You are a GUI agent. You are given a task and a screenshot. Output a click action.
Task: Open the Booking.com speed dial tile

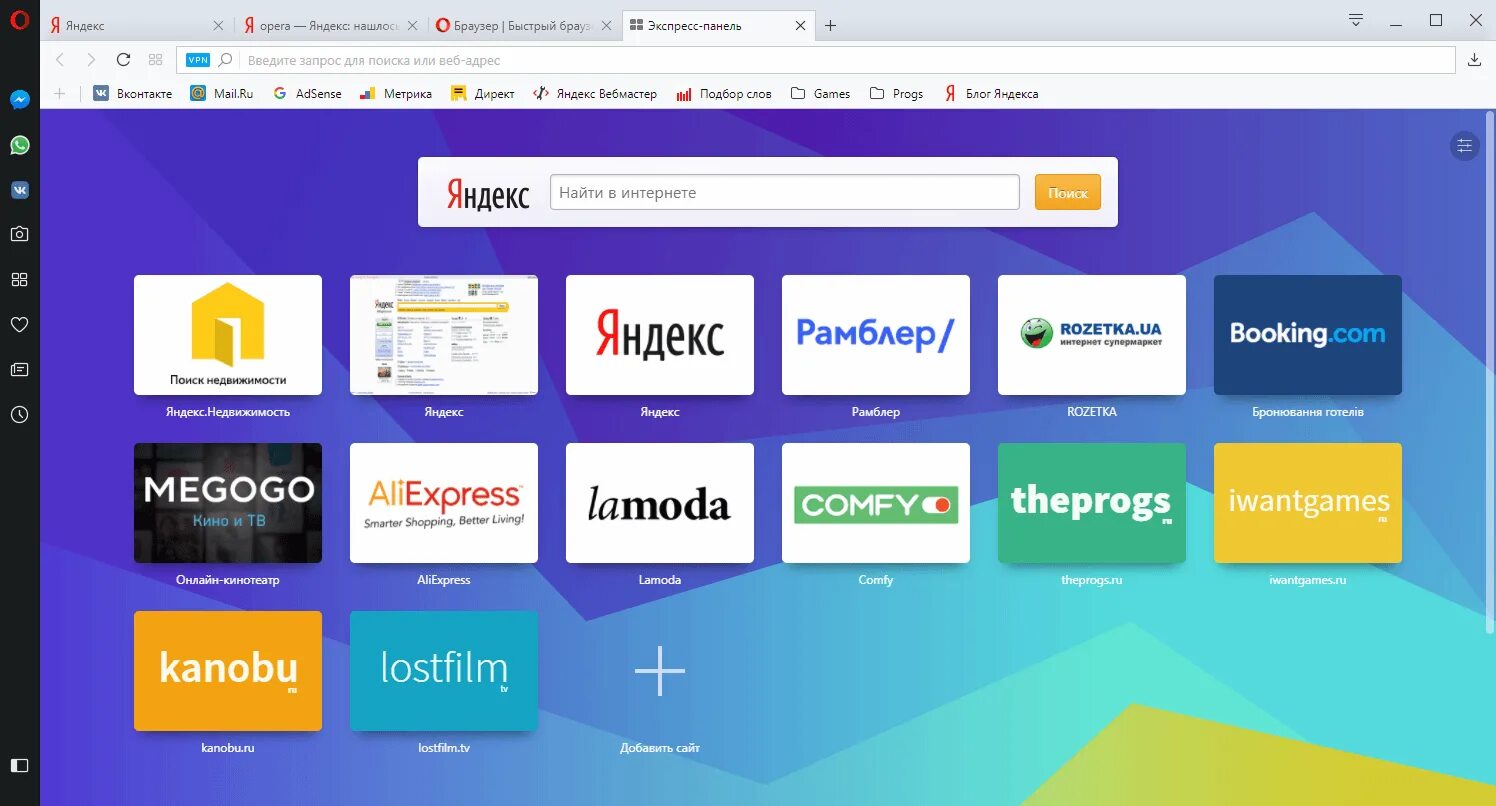[x=1308, y=335]
